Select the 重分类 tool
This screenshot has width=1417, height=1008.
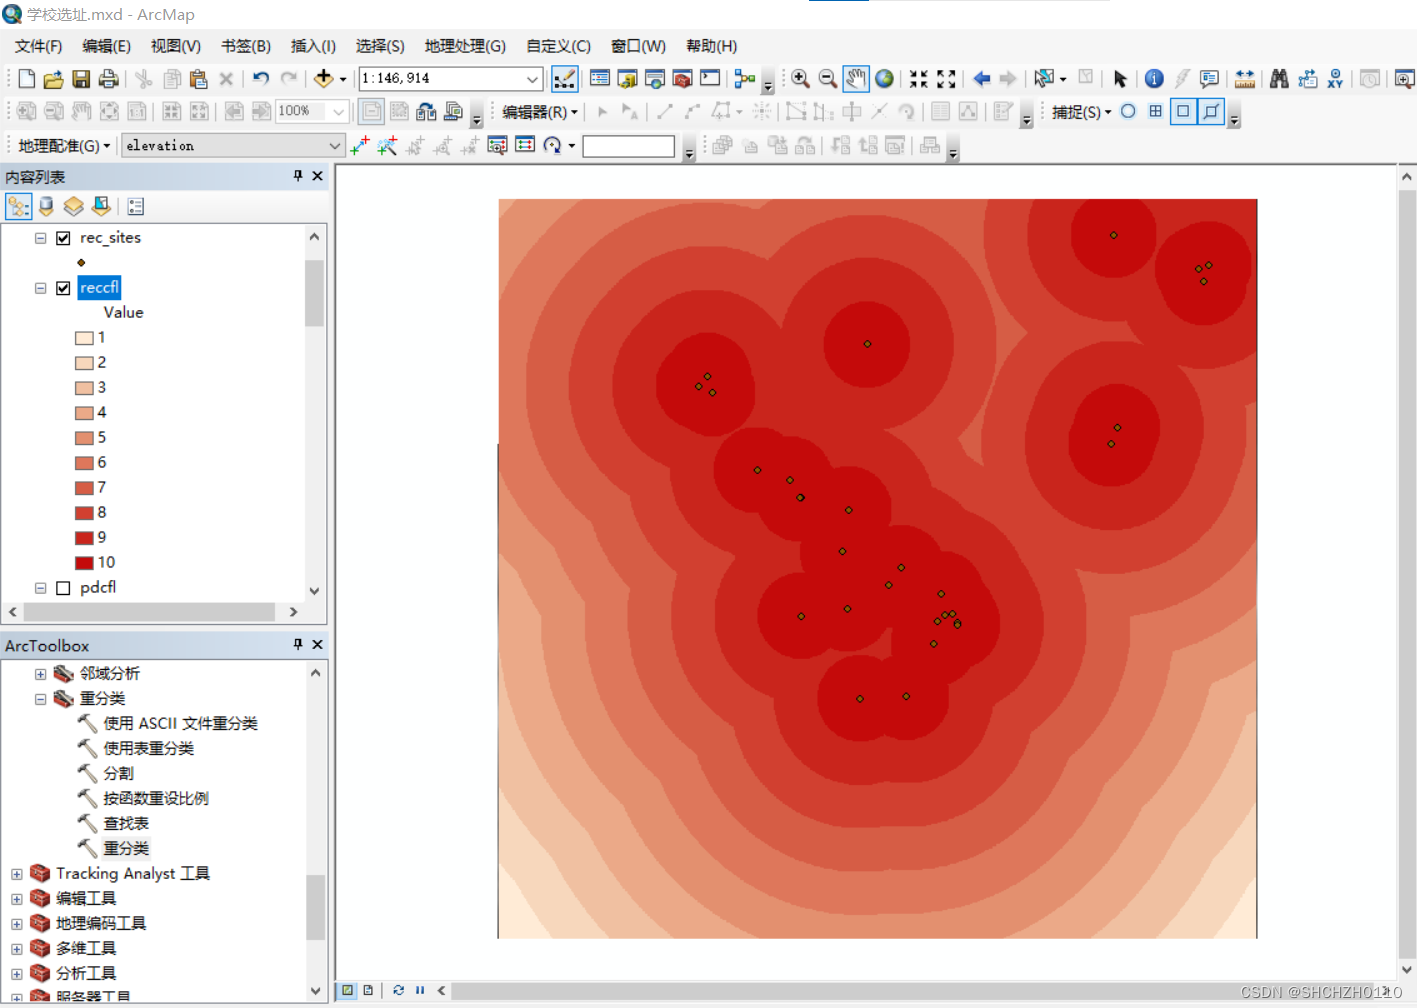click(x=126, y=848)
